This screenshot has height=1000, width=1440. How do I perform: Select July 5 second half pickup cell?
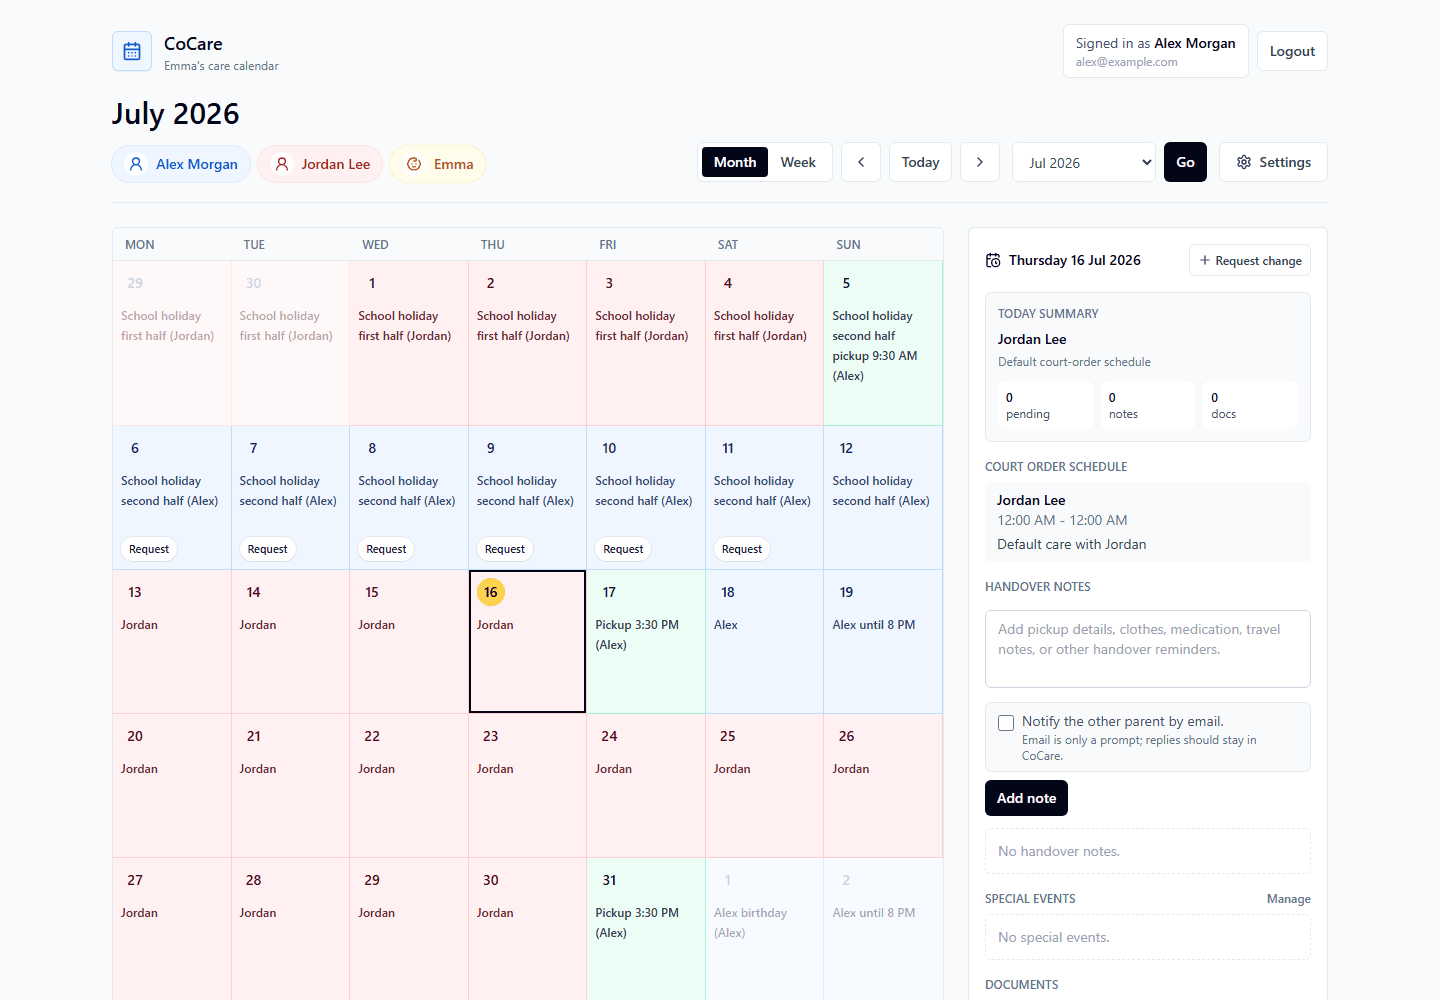pyautogui.click(x=883, y=343)
